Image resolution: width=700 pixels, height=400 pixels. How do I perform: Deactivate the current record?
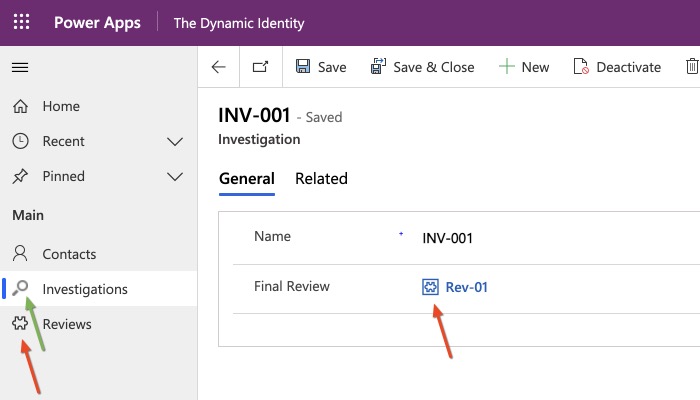(617, 67)
